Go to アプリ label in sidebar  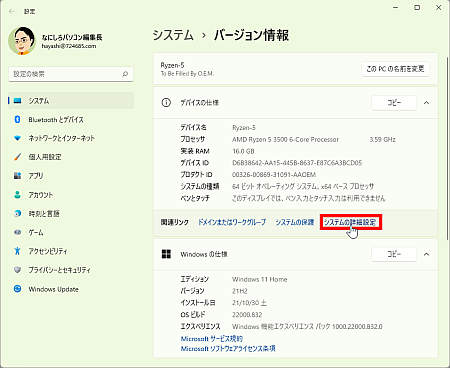point(36,176)
